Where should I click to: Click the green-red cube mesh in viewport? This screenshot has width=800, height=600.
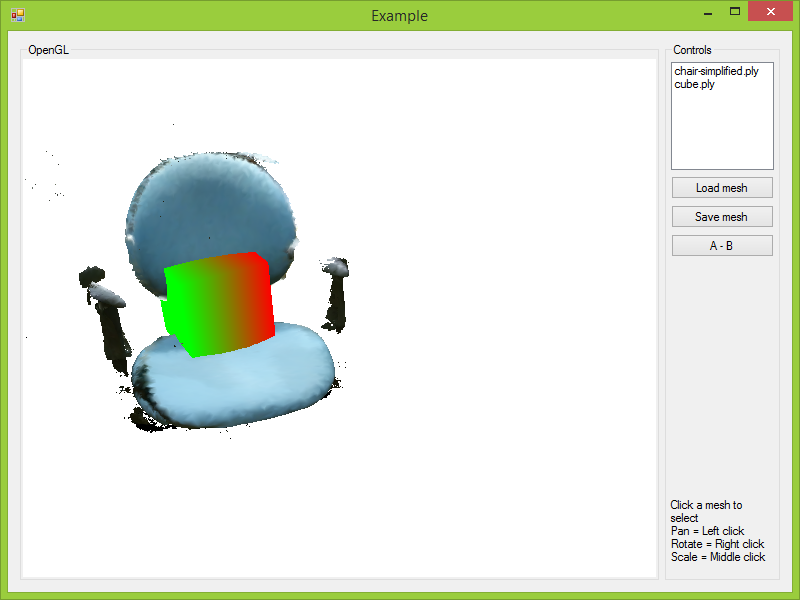218,304
